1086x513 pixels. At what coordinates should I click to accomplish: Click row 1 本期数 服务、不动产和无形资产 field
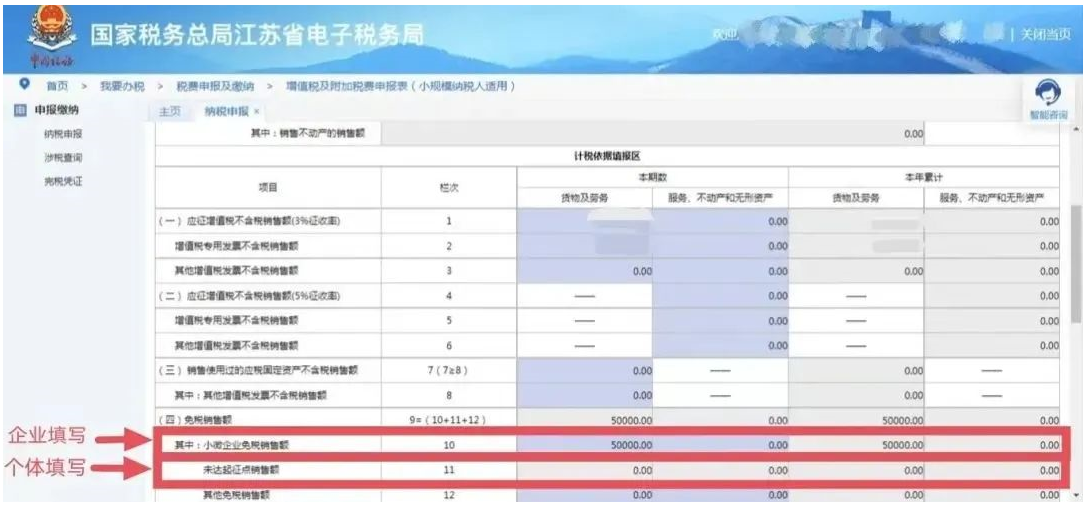720,221
